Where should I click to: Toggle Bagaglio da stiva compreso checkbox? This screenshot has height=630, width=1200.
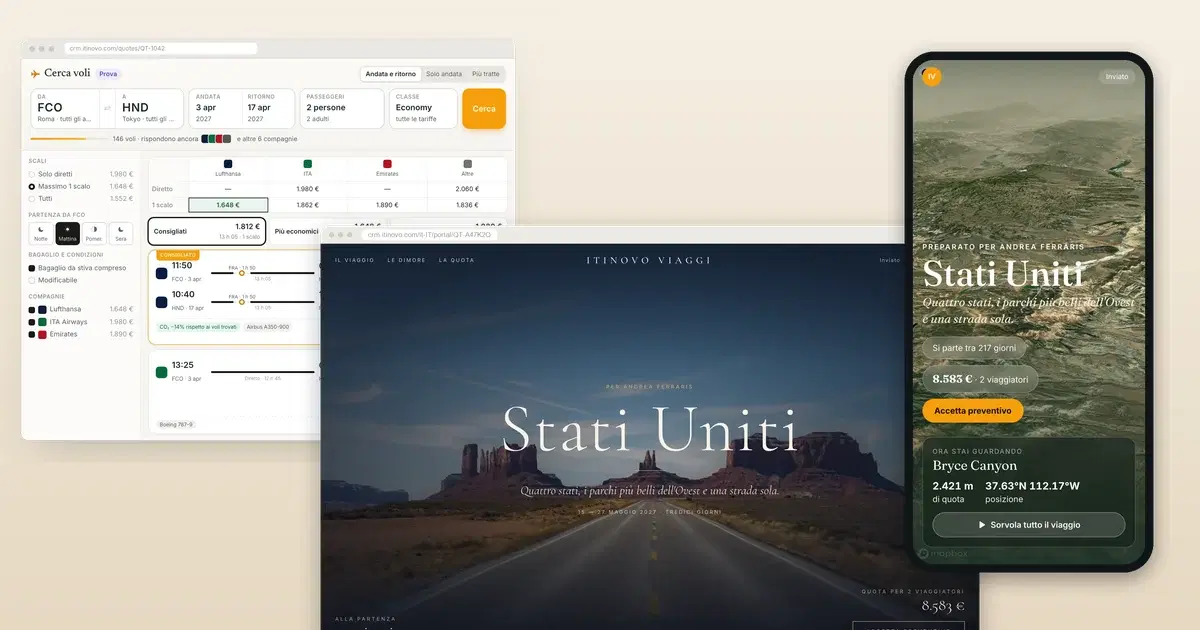[32, 268]
